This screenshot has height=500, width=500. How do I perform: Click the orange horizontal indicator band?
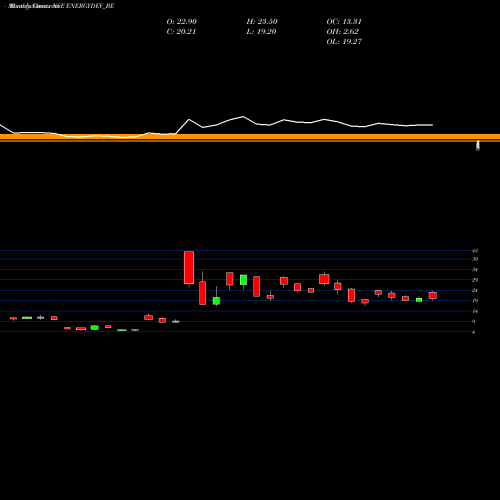tap(250, 137)
